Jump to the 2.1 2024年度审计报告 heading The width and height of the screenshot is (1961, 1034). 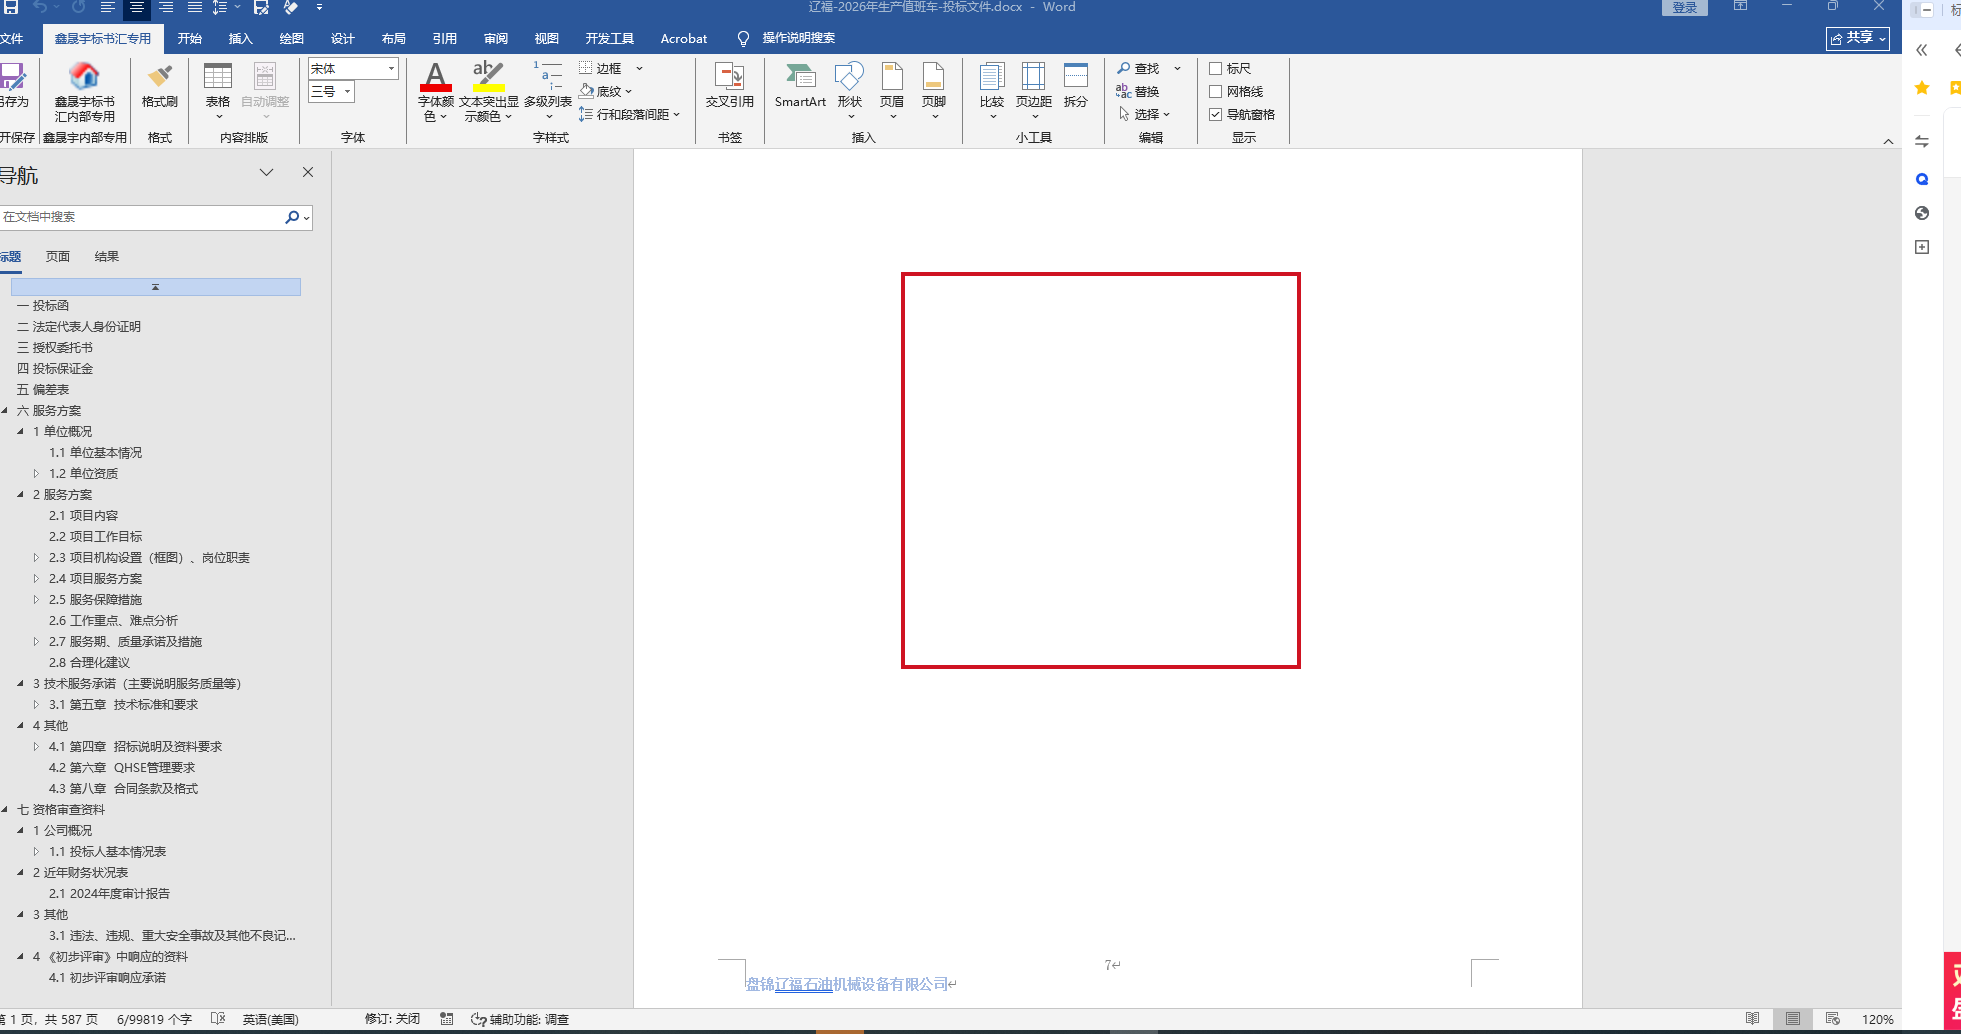tap(110, 893)
